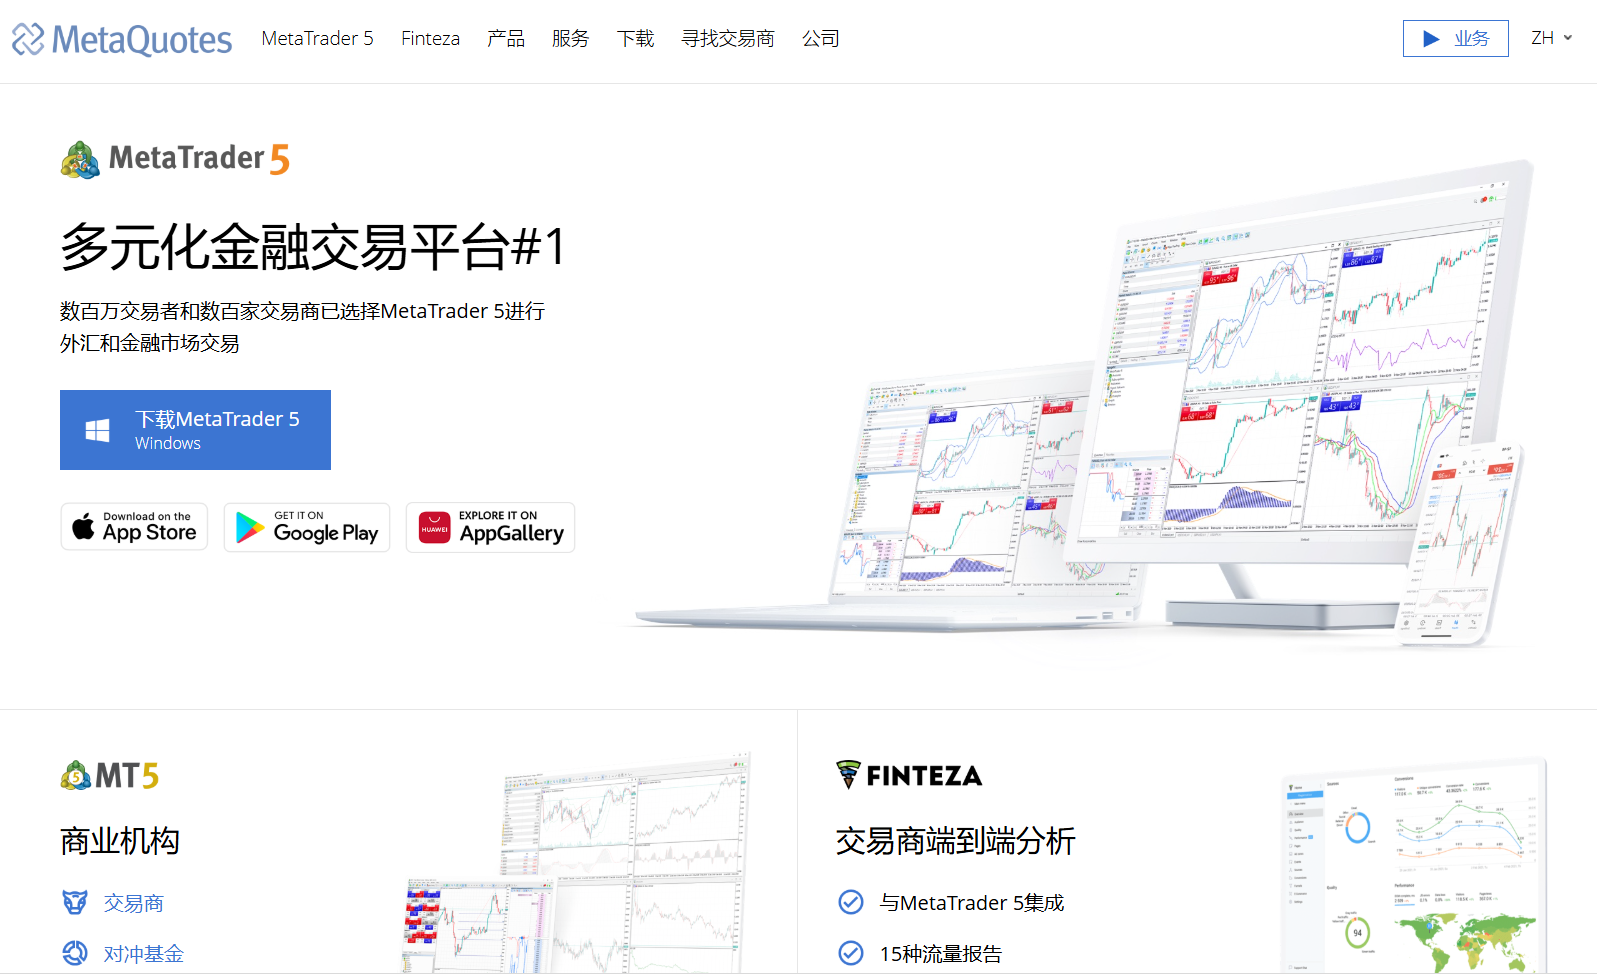Click the 商业机构 heading
This screenshot has height=975, width=1597.
point(120,841)
